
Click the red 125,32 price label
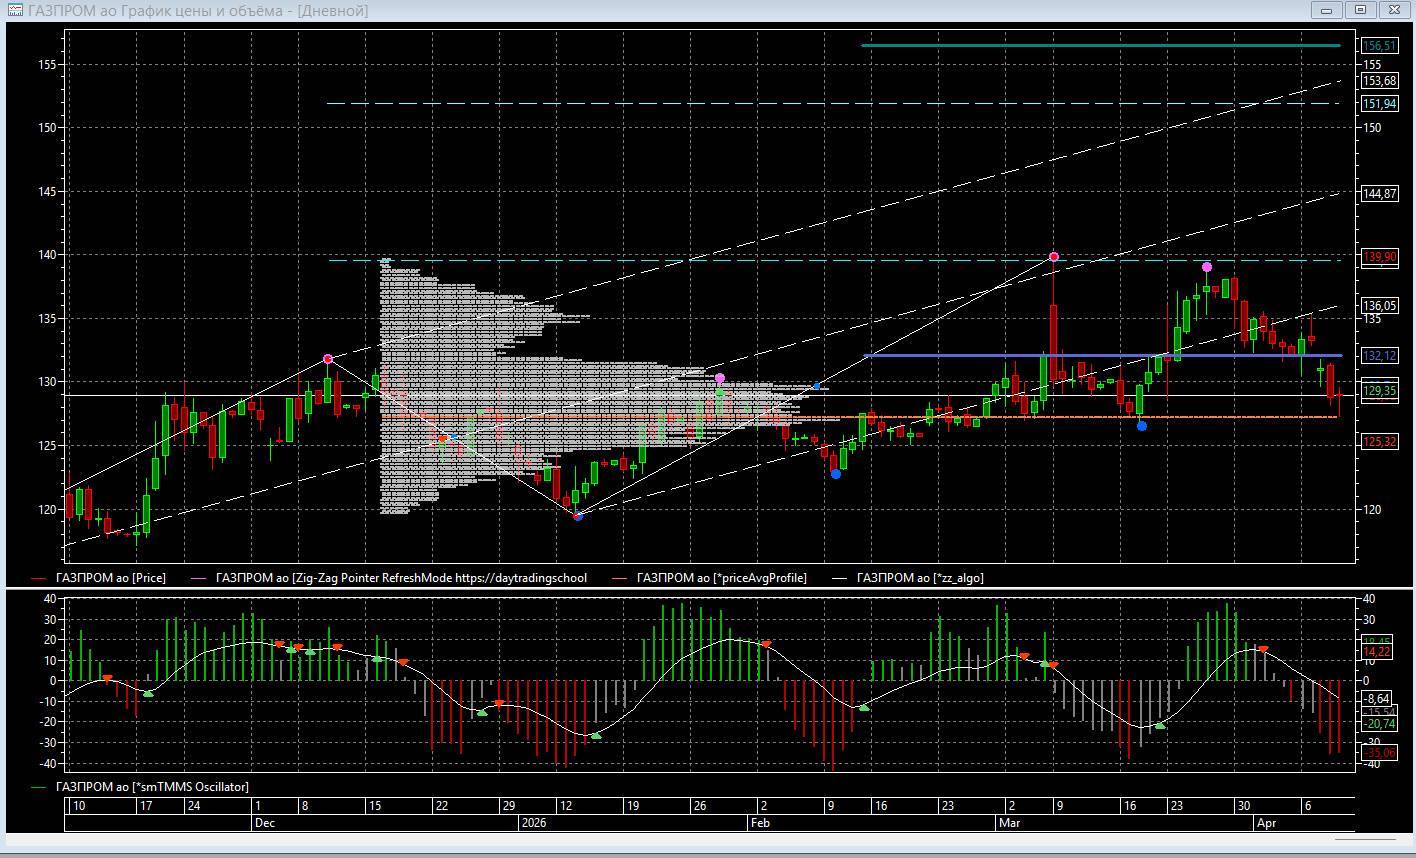tap(1379, 442)
